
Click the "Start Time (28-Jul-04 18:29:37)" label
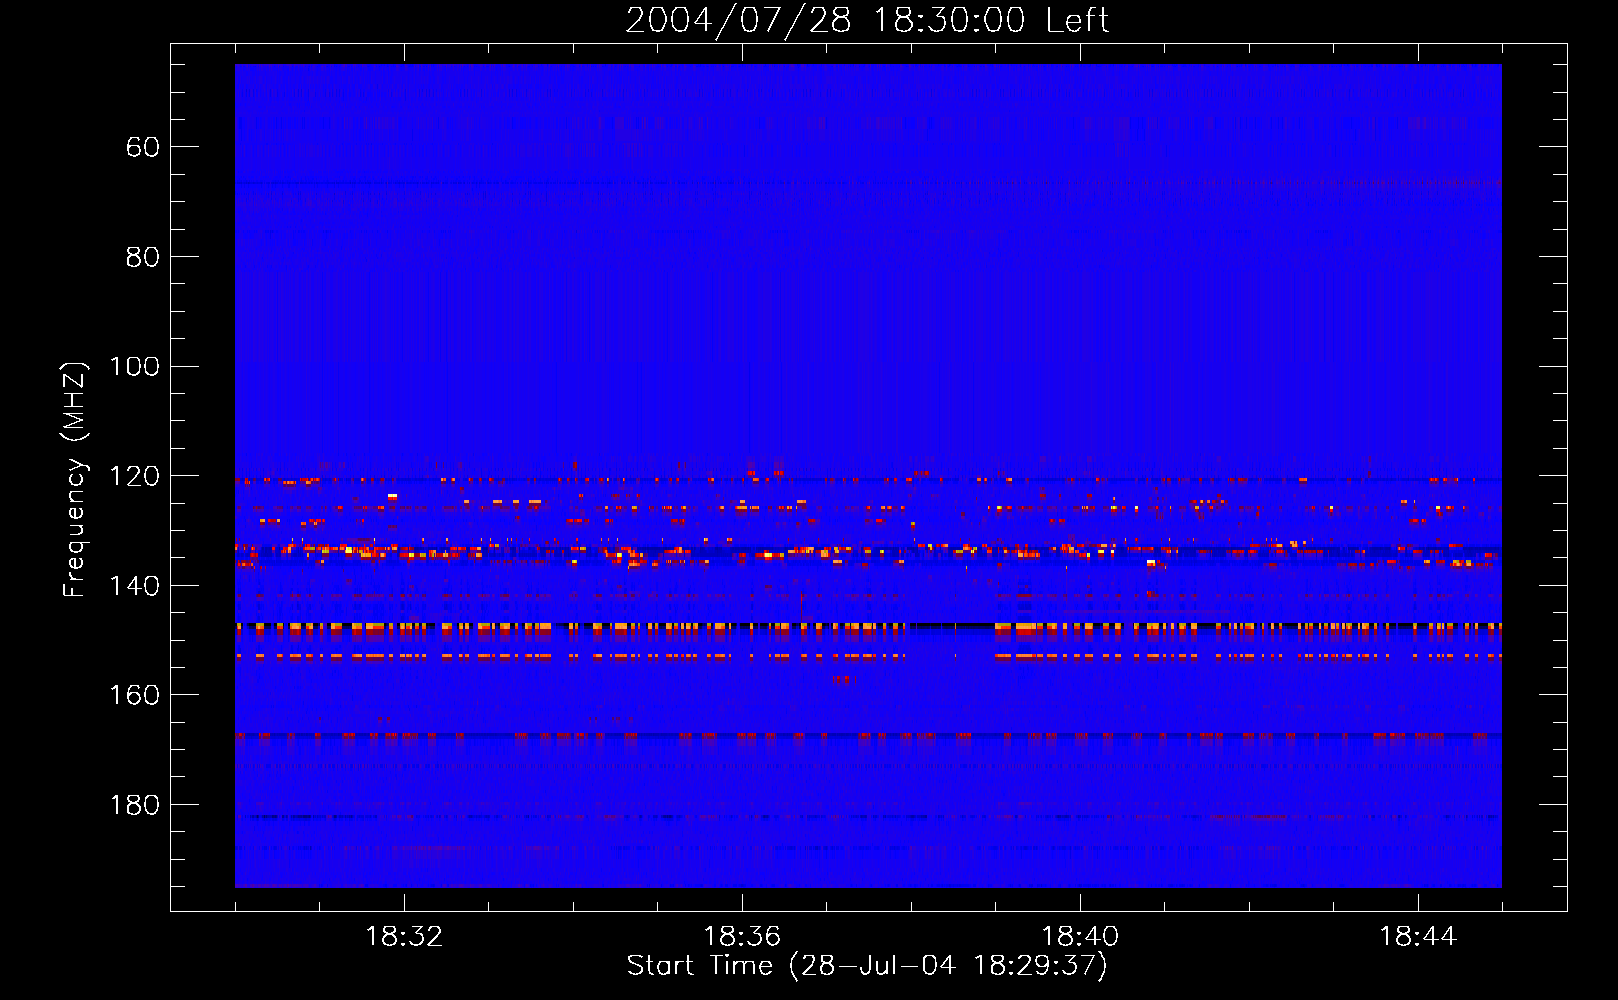coord(867,966)
